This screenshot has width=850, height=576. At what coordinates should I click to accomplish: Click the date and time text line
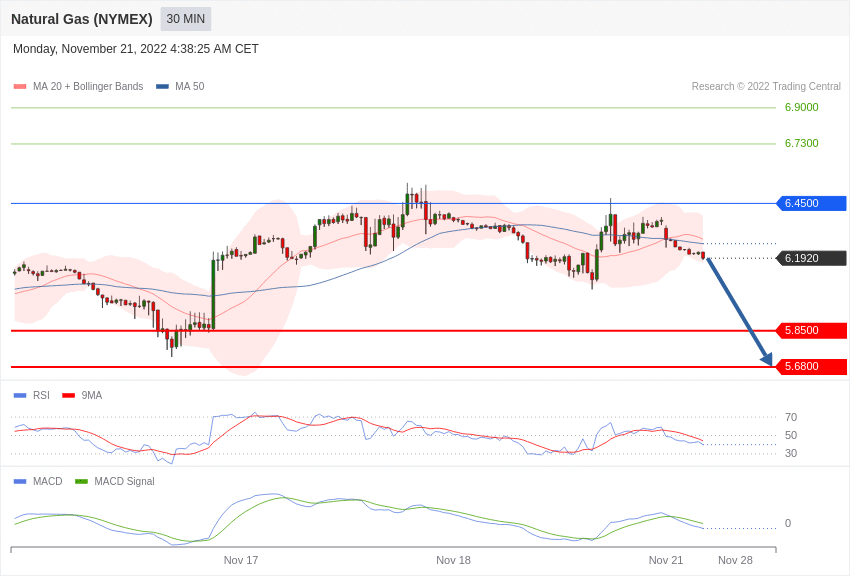pyautogui.click(x=136, y=49)
